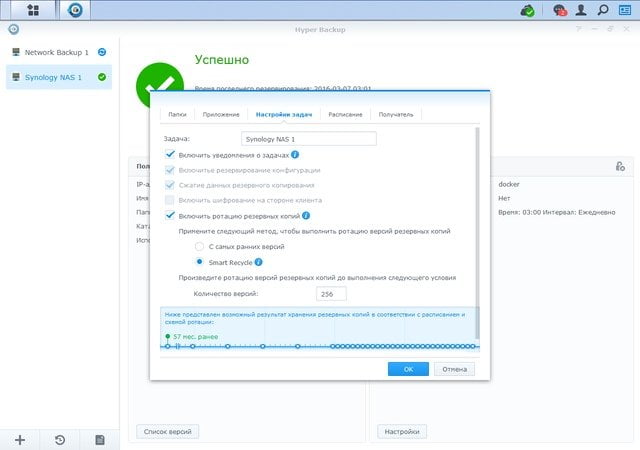Click the OK button in the dialog
This screenshot has height=450, width=640.
pos(408,369)
